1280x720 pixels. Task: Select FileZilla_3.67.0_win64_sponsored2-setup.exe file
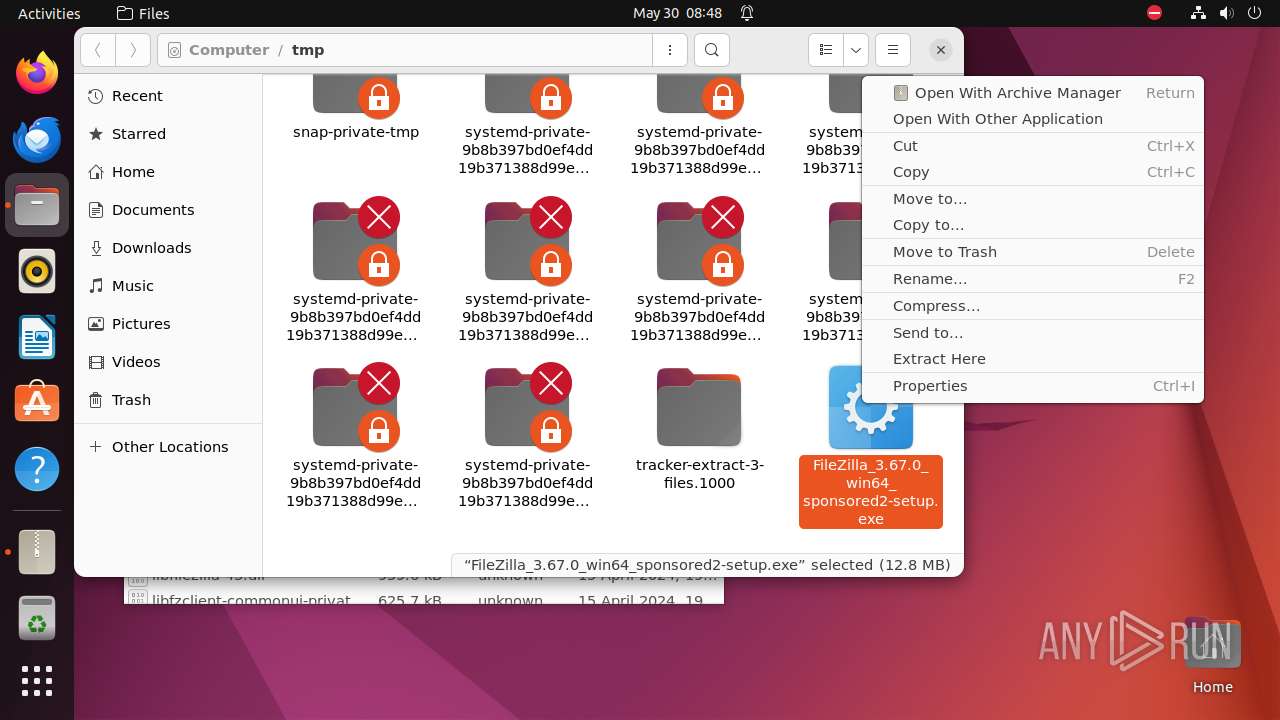coord(871,447)
